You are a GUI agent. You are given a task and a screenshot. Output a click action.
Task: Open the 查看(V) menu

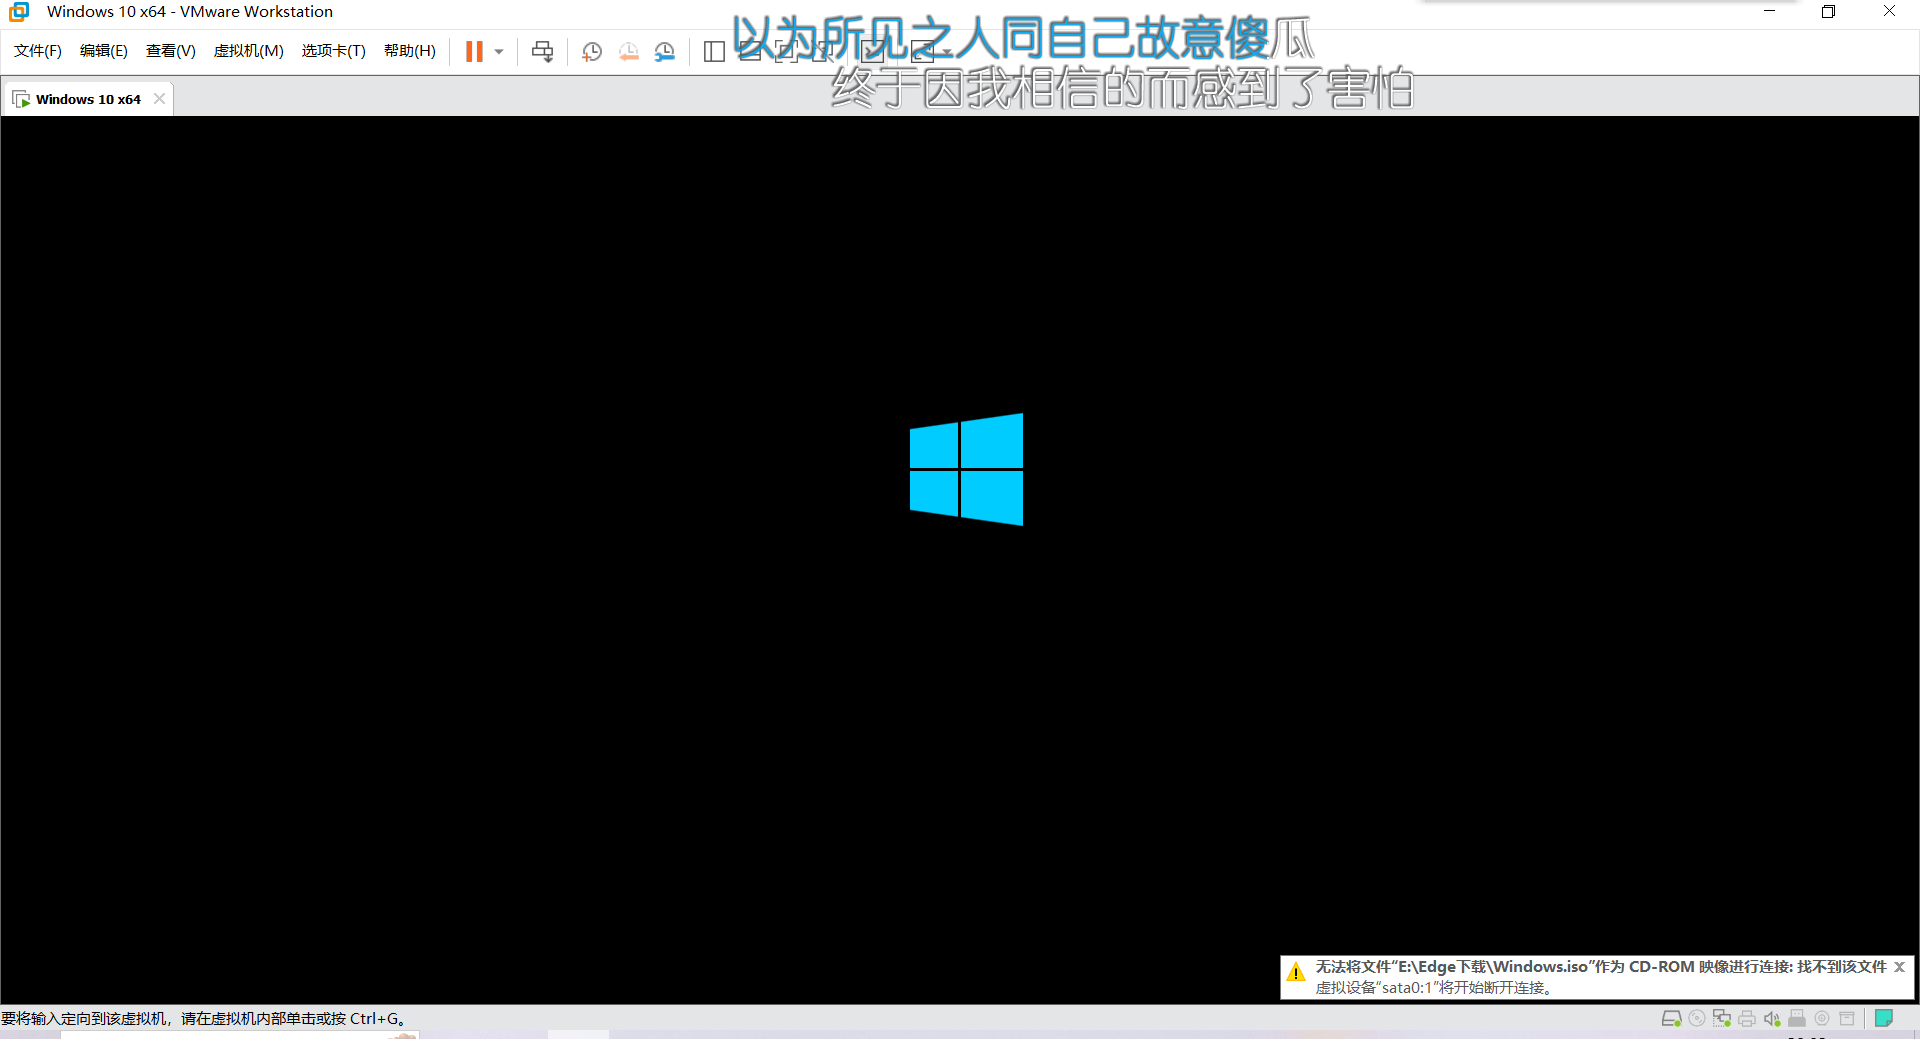click(x=171, y=51)
